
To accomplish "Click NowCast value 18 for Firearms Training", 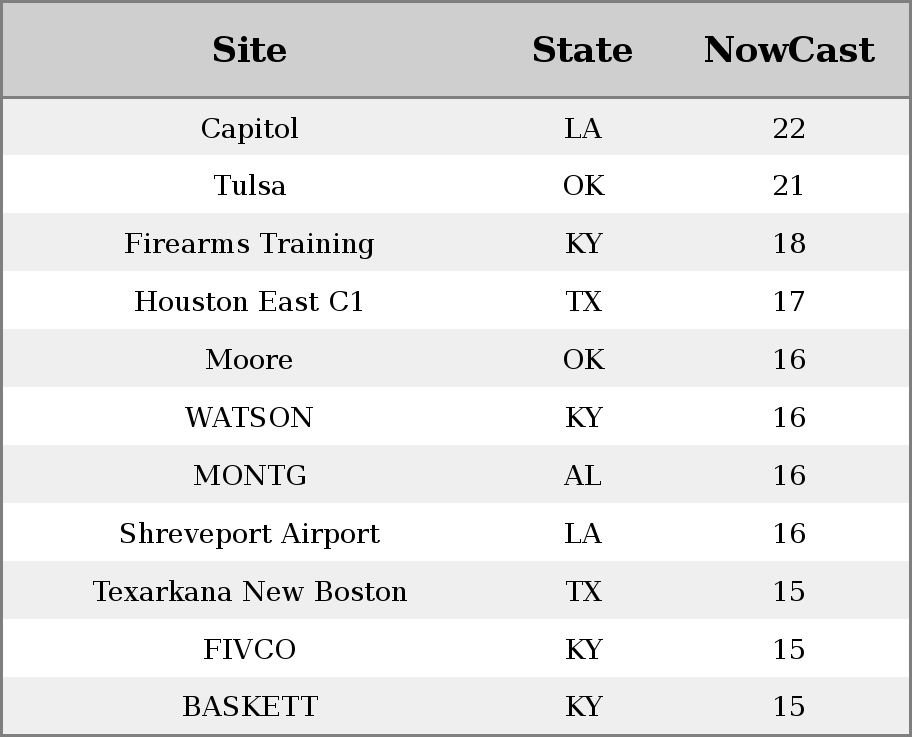I will [x=789, y=243].
